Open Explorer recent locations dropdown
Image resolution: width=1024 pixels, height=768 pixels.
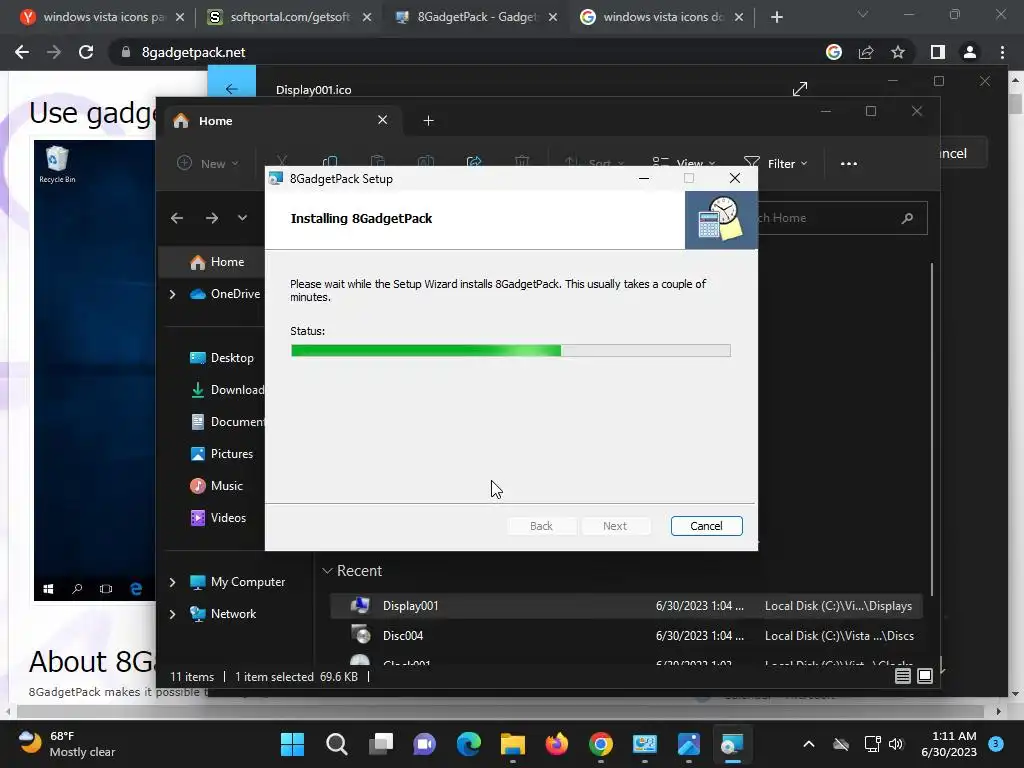click(242, 218)
